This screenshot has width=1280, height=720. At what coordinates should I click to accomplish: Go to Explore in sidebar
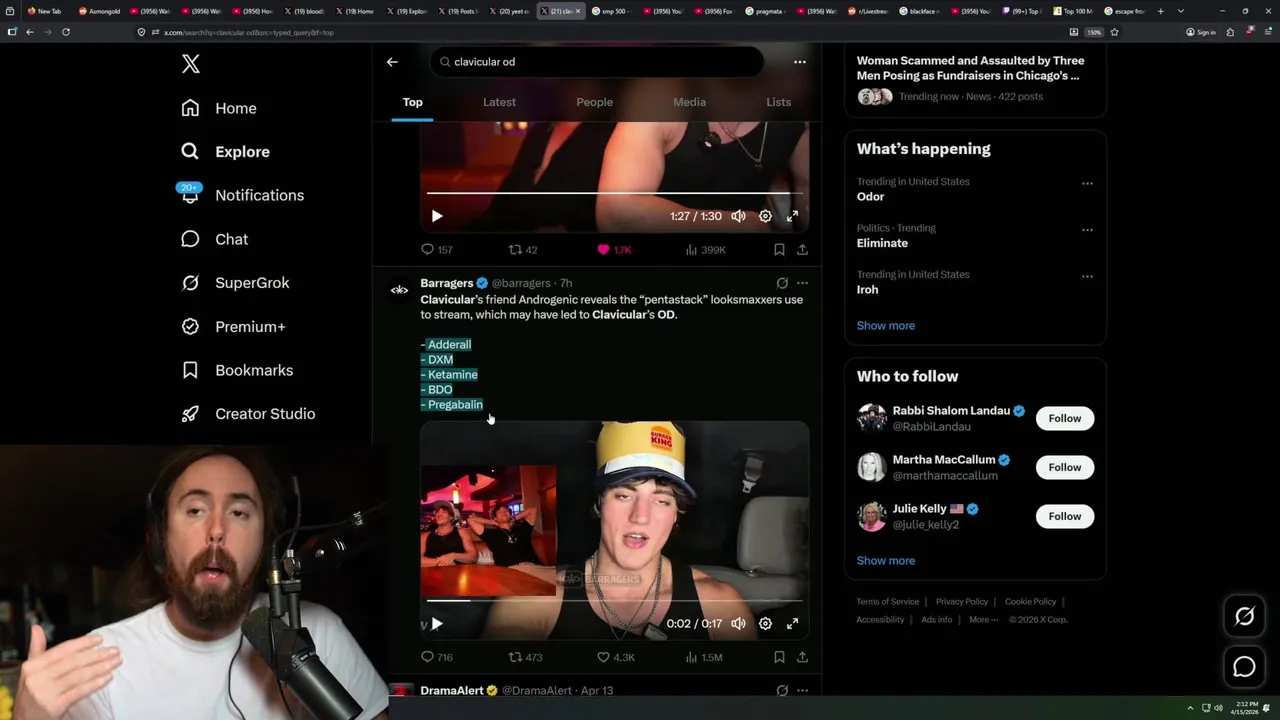(226, 152)
